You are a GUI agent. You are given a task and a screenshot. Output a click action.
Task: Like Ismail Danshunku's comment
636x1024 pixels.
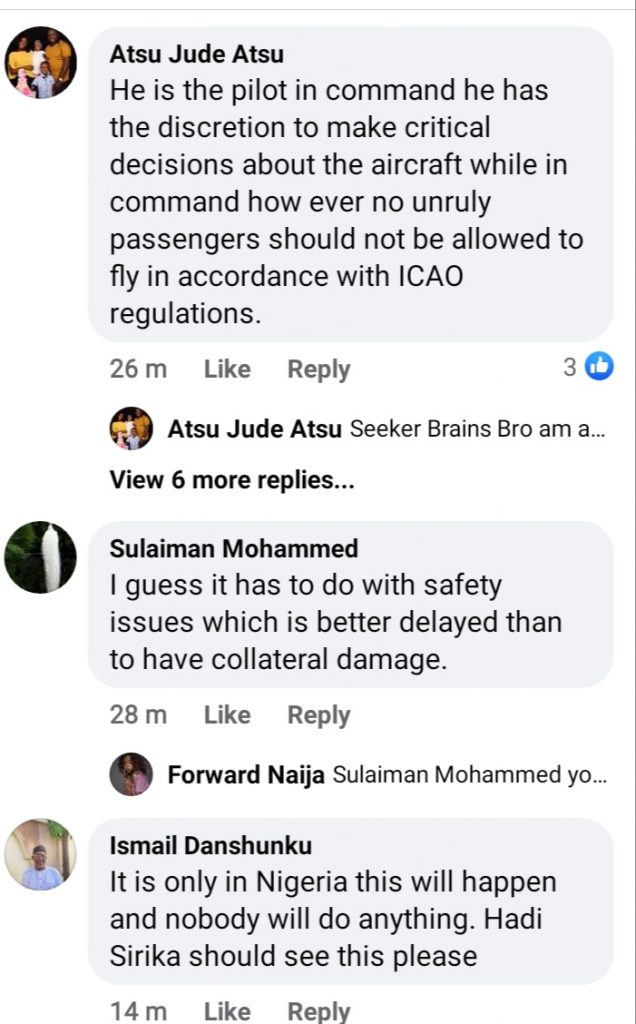click(x=227, y=1011)
